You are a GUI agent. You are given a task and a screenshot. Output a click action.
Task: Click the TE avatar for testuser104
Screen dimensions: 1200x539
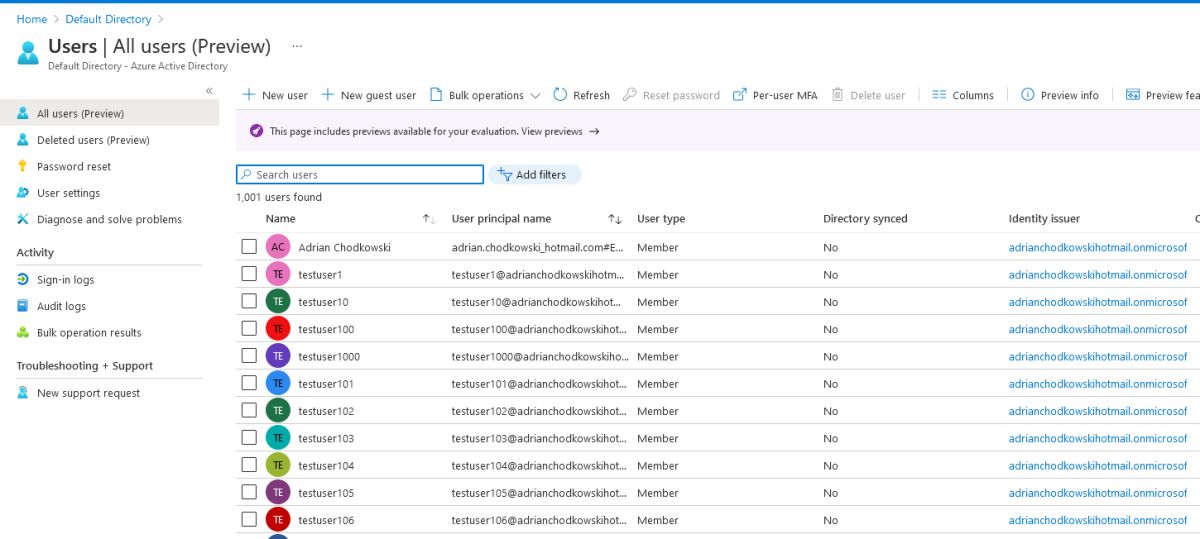(x=278, y=466)
